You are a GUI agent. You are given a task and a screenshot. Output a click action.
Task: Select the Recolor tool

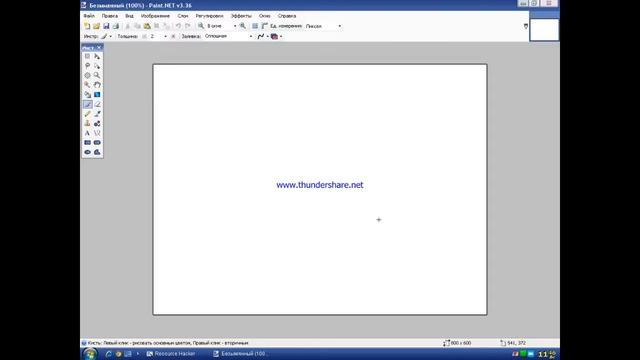point(97,124)
